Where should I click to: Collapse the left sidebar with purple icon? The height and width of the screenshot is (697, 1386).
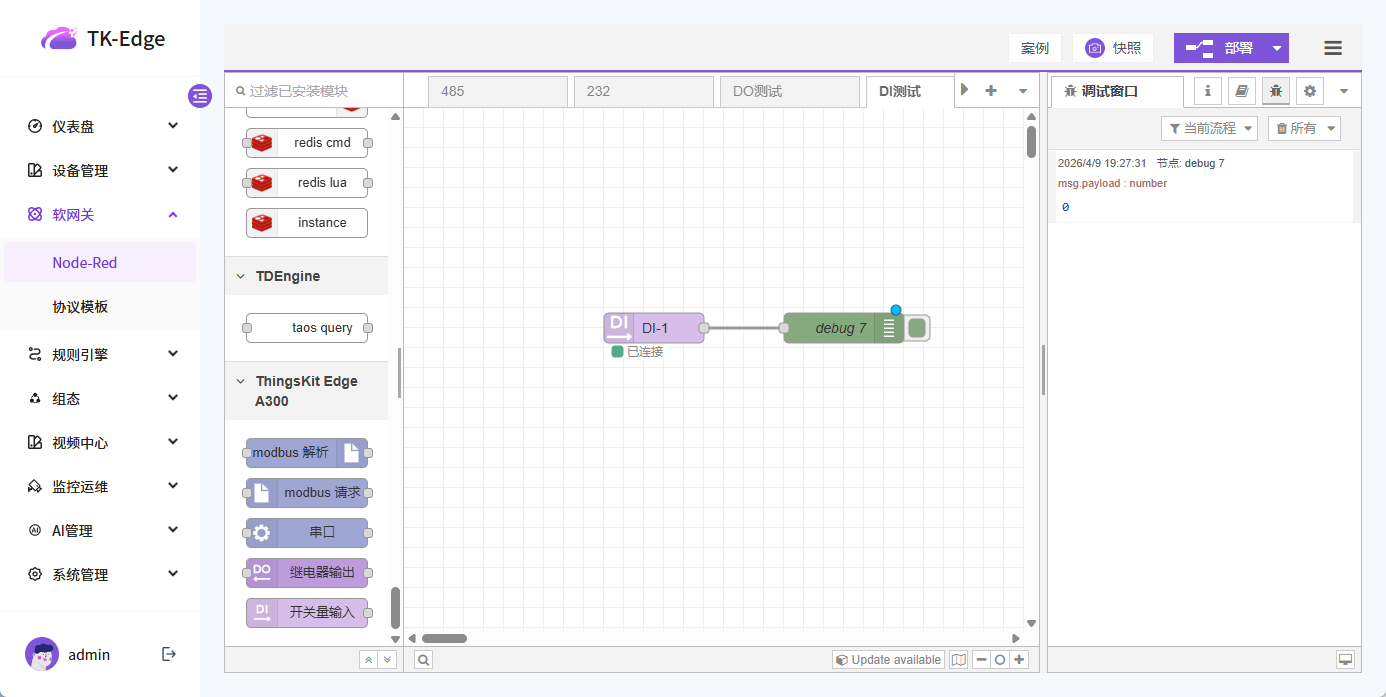[x=200, y=96]
